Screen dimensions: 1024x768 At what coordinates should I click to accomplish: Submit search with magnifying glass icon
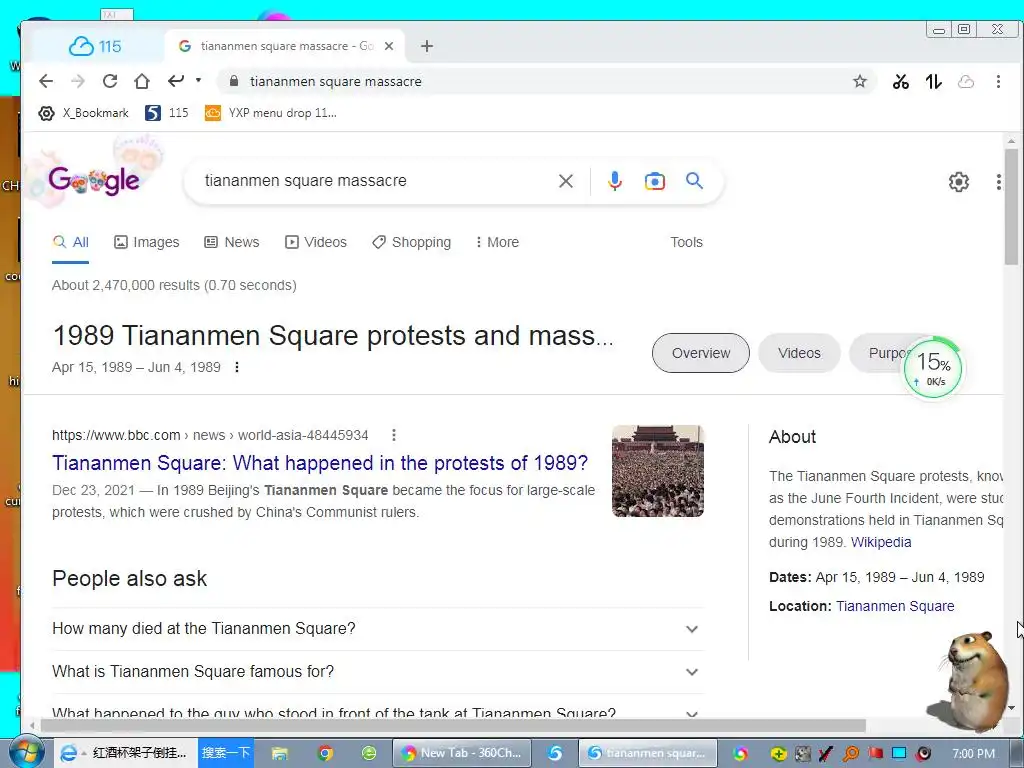point(694,181)
